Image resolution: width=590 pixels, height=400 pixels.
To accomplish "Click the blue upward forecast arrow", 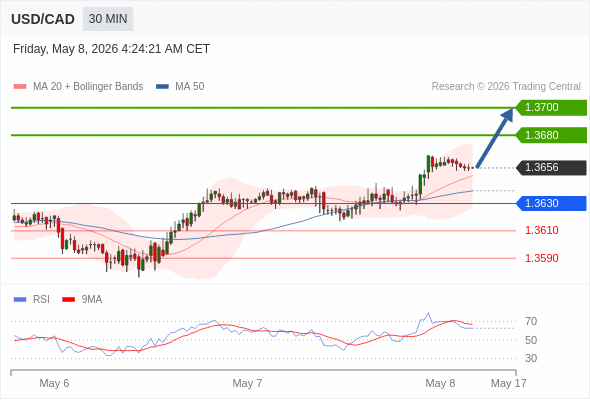I will point(495,138).
